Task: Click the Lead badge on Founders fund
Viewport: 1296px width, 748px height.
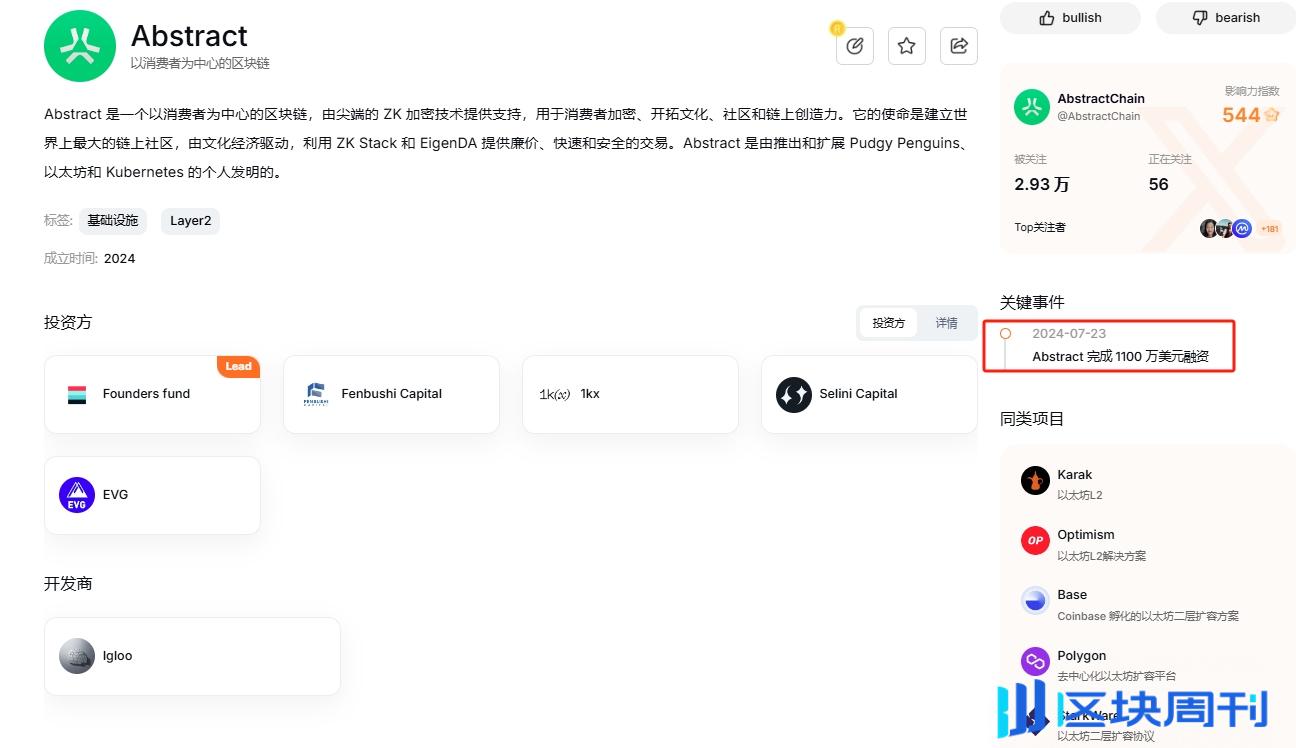Action: pyautogui.click(x=238, y=366)
